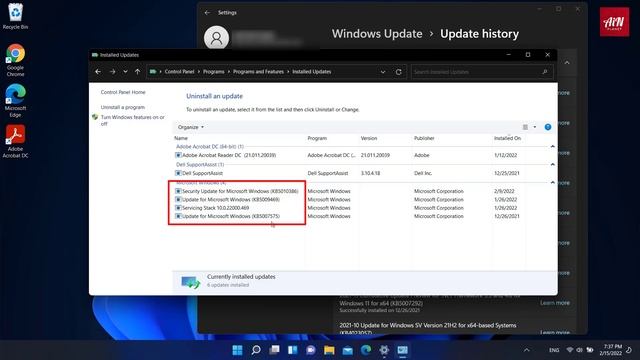Go back in Installed Updates window
This screenshot has height=360, width=640.
pyautogui.click(x=98, y=72)
